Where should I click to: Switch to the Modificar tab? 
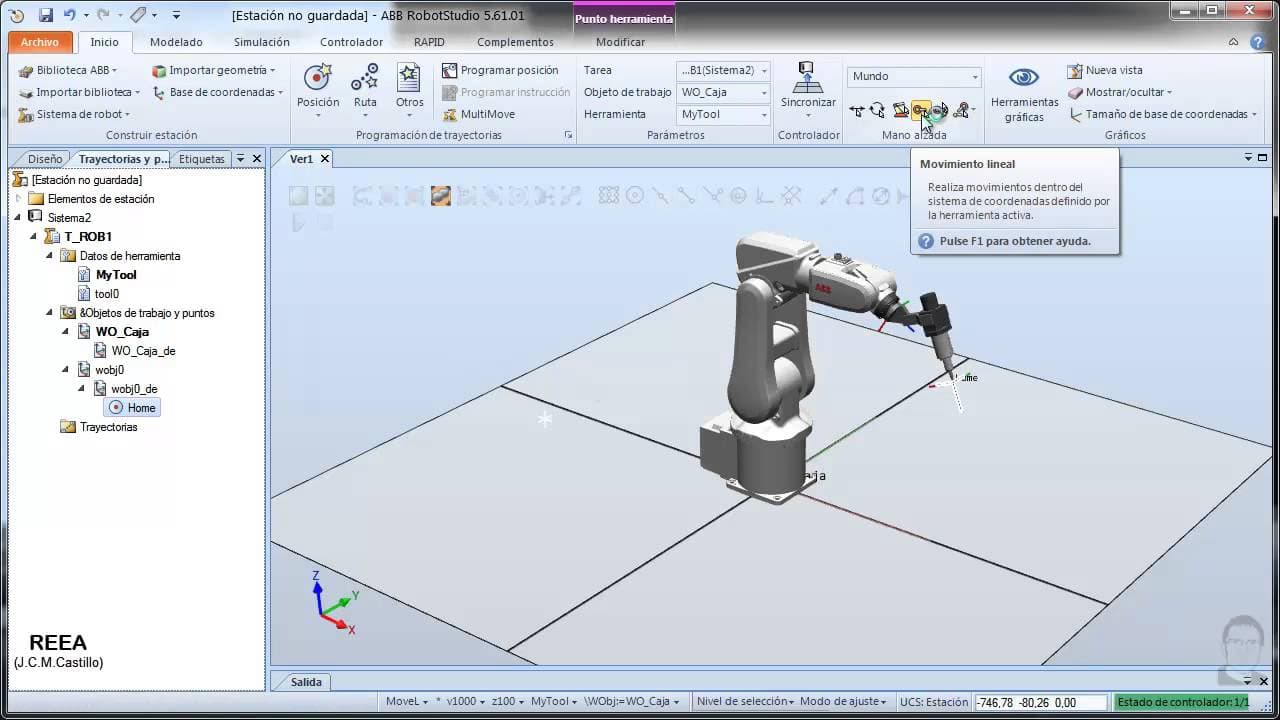tap(620, 42)
